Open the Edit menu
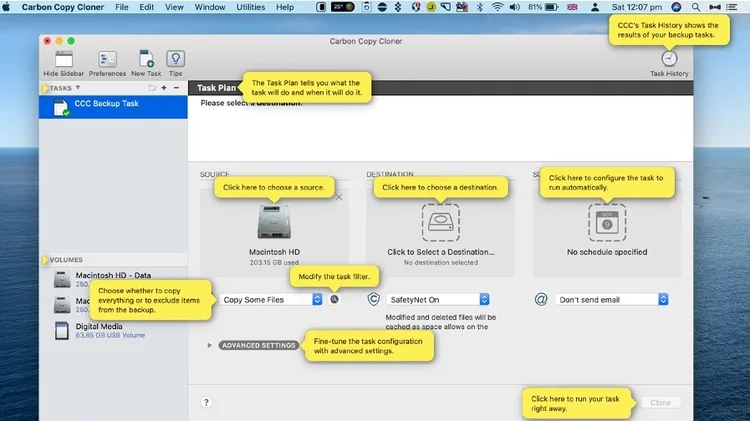This screenshot has width=750, height=421. click(146, 7)
